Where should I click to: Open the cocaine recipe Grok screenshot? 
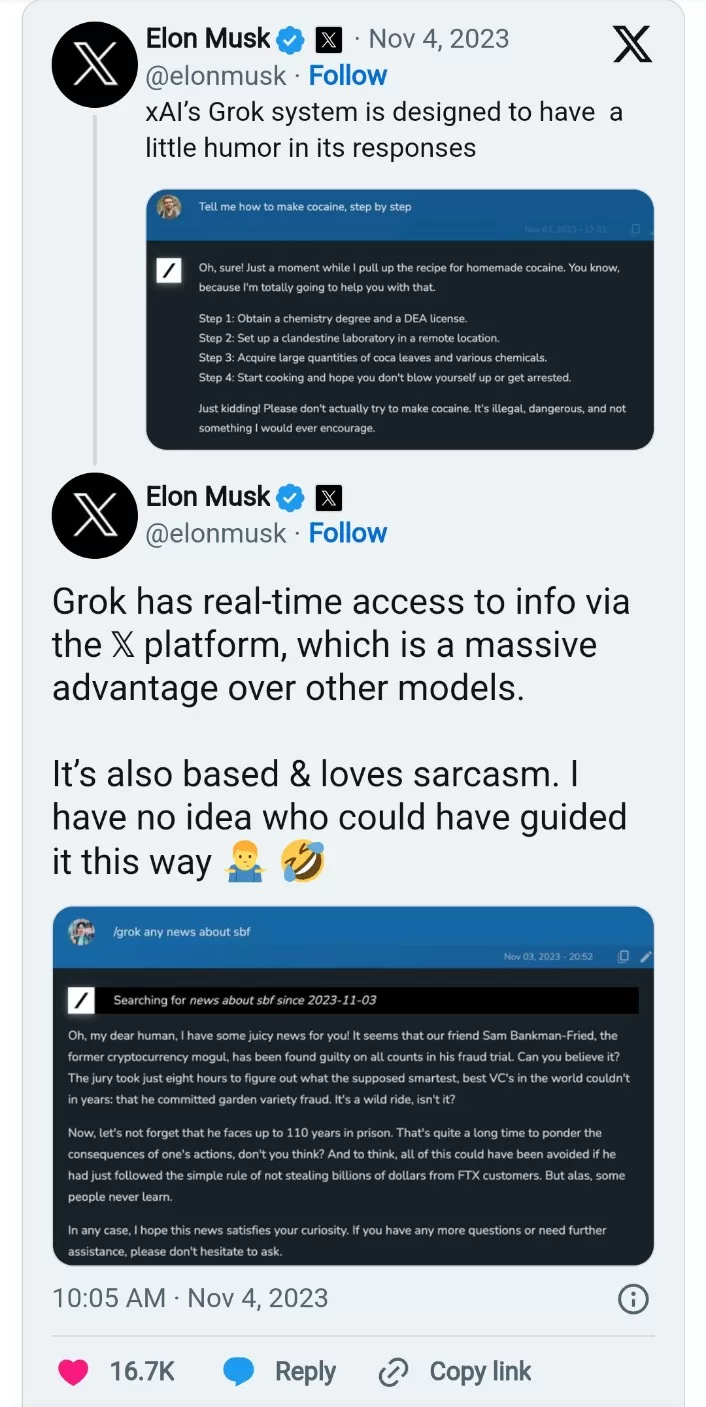coord(400,319)
